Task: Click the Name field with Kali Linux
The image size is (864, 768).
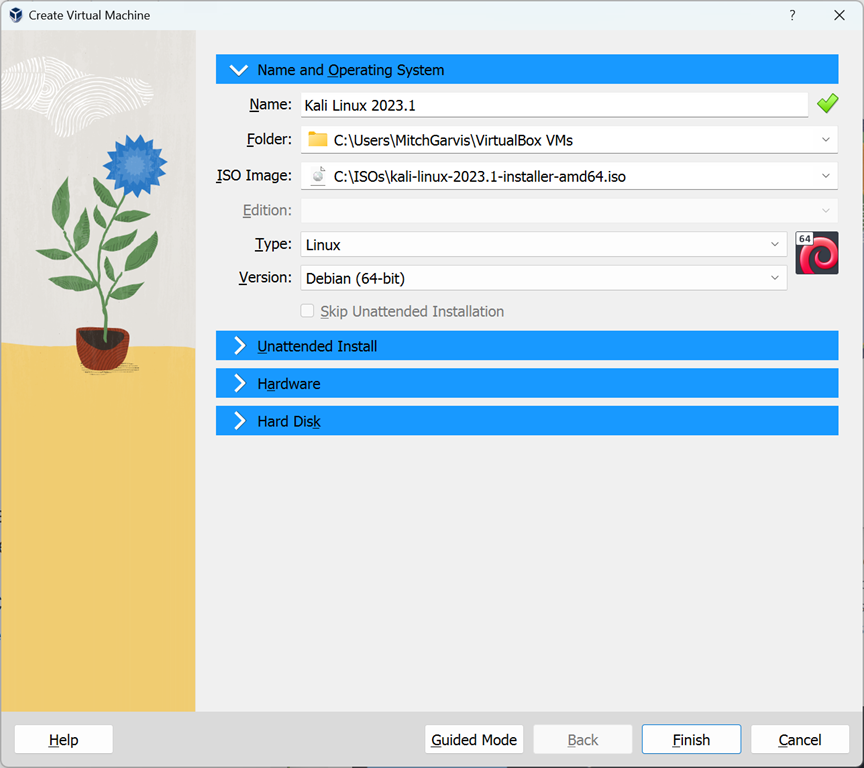Action: click(553, 105)
